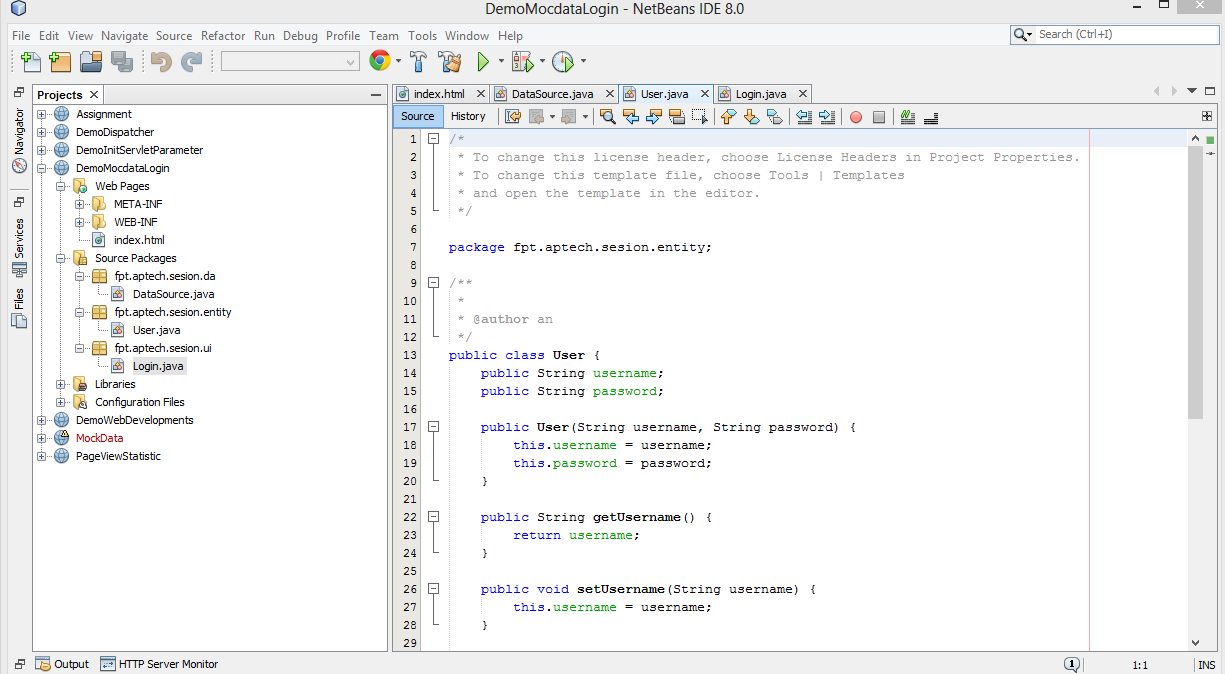Collapse the DemoMocdataLogin project node
Image resolution: width=1225 pixels, height=674 pixels.
coord(42,168)
